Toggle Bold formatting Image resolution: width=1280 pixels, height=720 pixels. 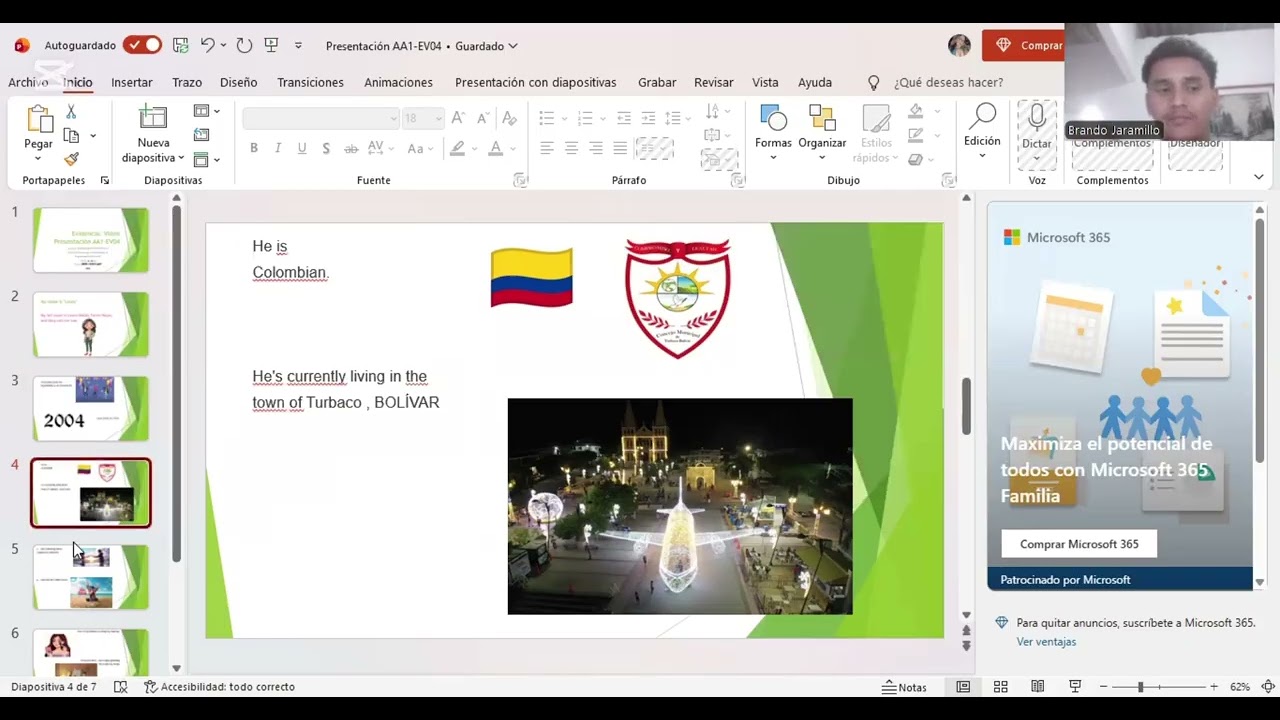[x=254, y=148]
